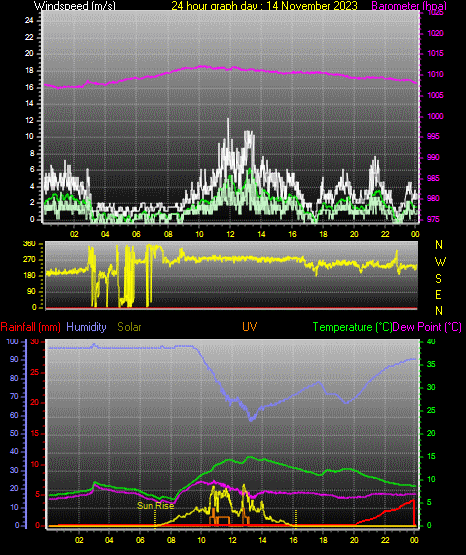Image resolution: width=466 pixels, height=555 pixels.
Task: Click the Windspeed (m/s) axis title
Action: pos(75,6)
